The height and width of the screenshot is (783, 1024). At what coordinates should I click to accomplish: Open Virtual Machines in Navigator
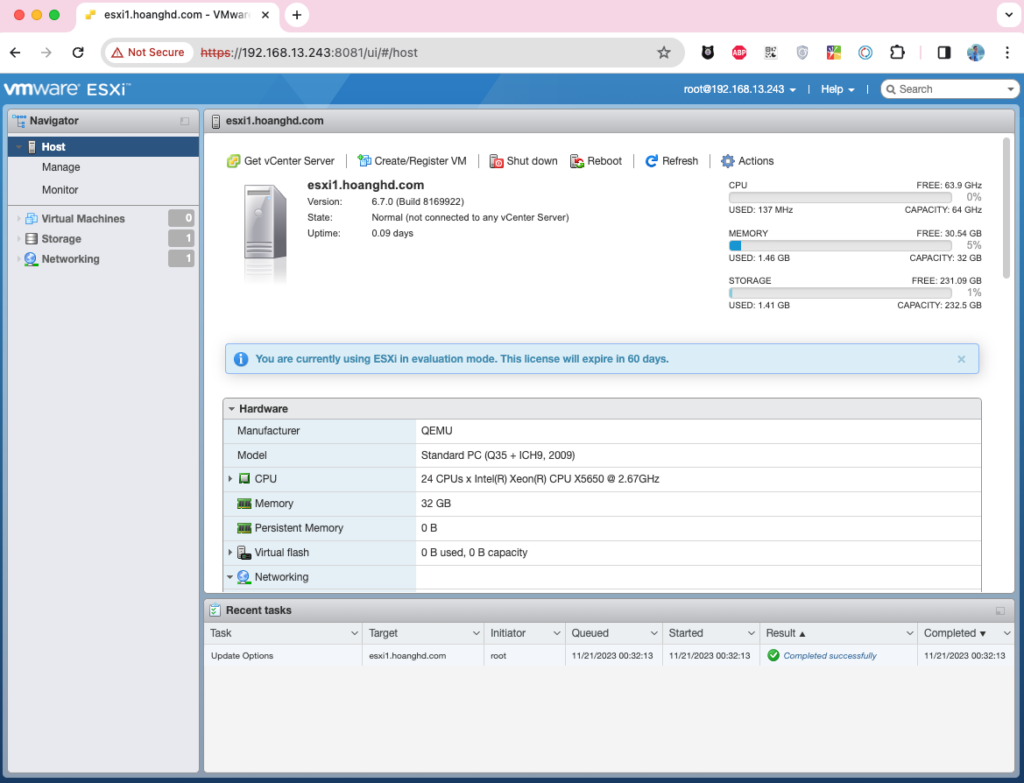point(83,219)
